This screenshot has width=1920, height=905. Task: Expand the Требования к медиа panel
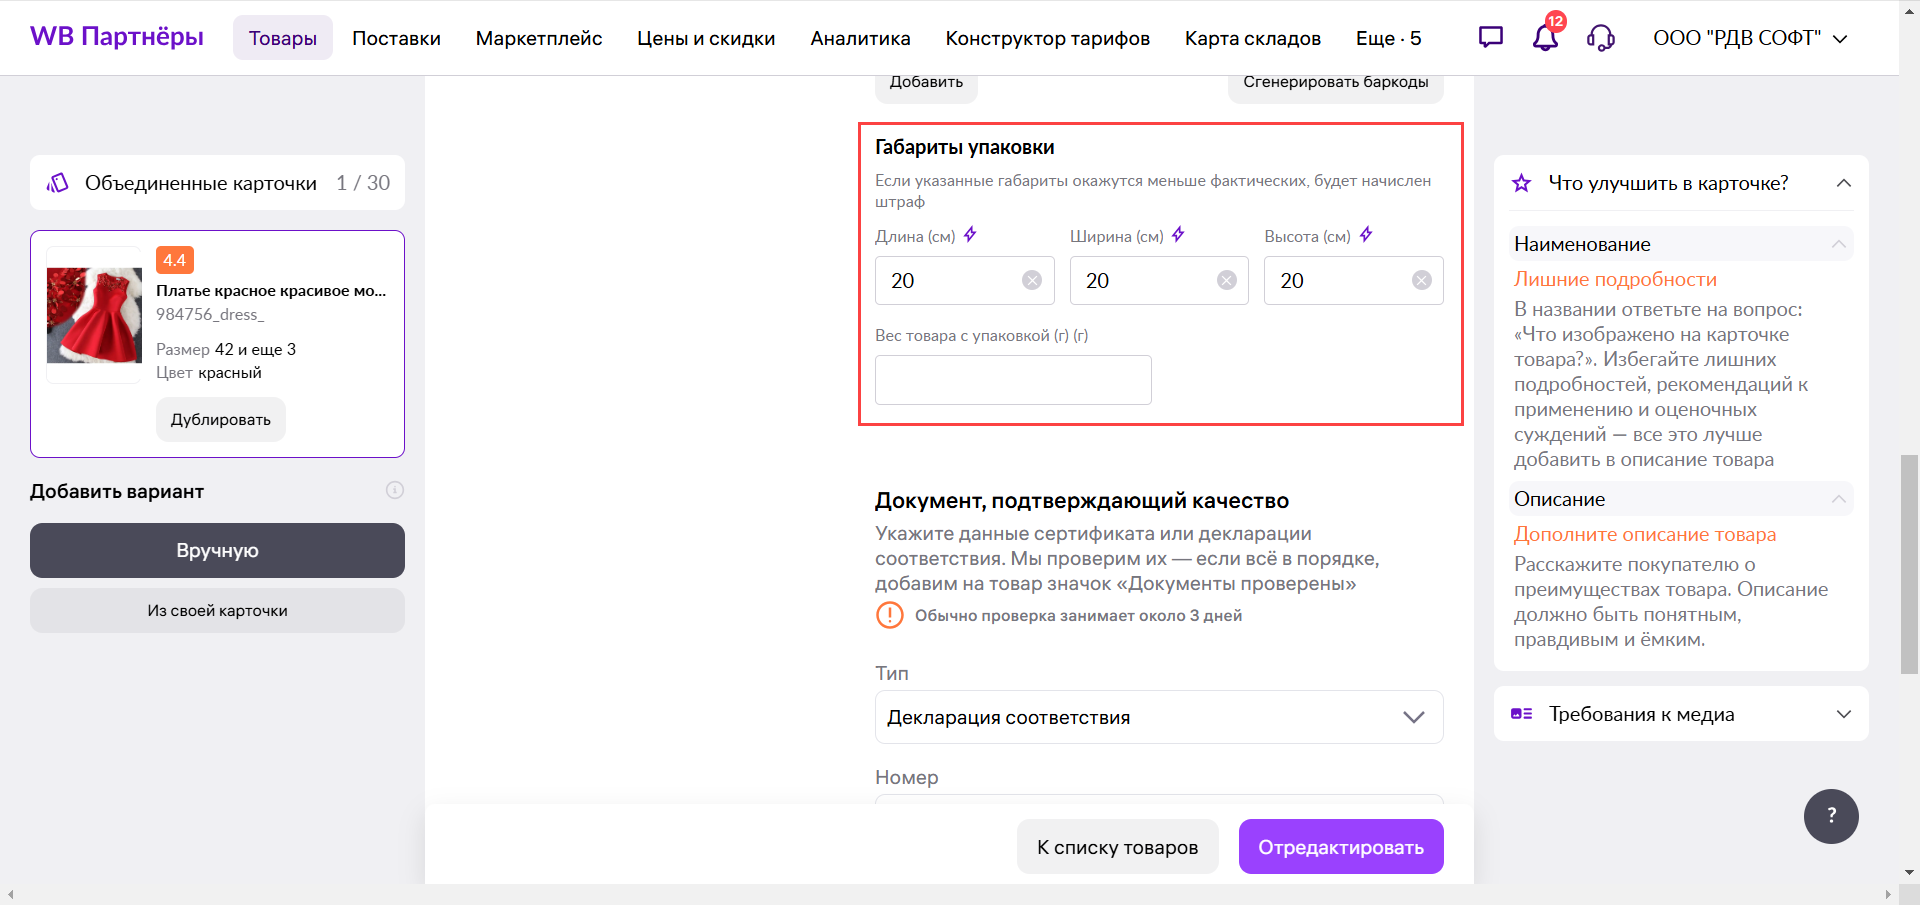[1843, 714]
